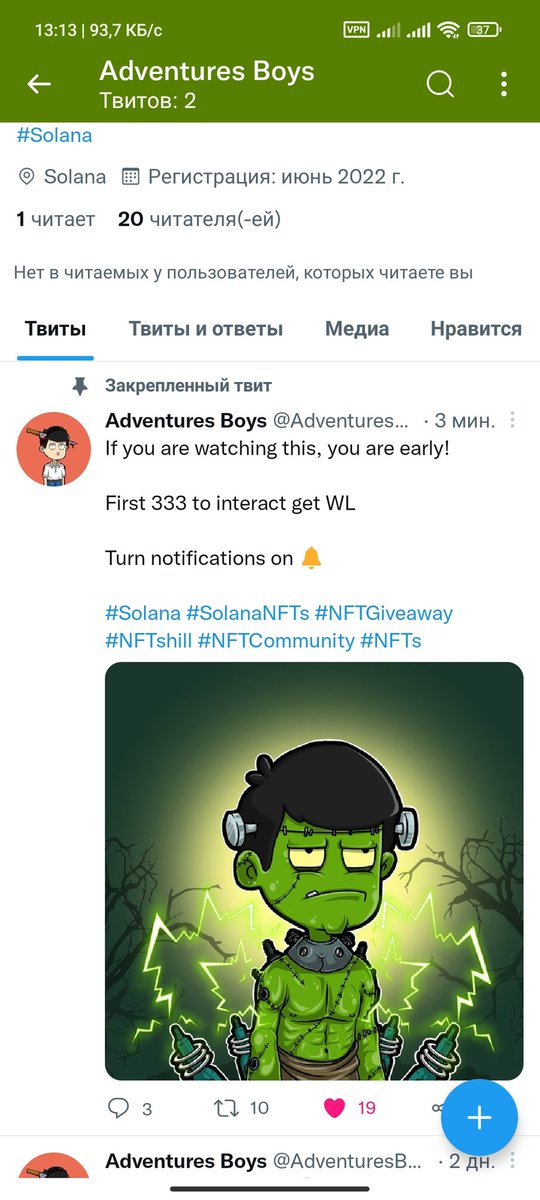Viewport: 540px width, 1200px height.
Task: View the 20 читателя(-ей) followers list
Action: pyautogui.click(x=199, y=219)
